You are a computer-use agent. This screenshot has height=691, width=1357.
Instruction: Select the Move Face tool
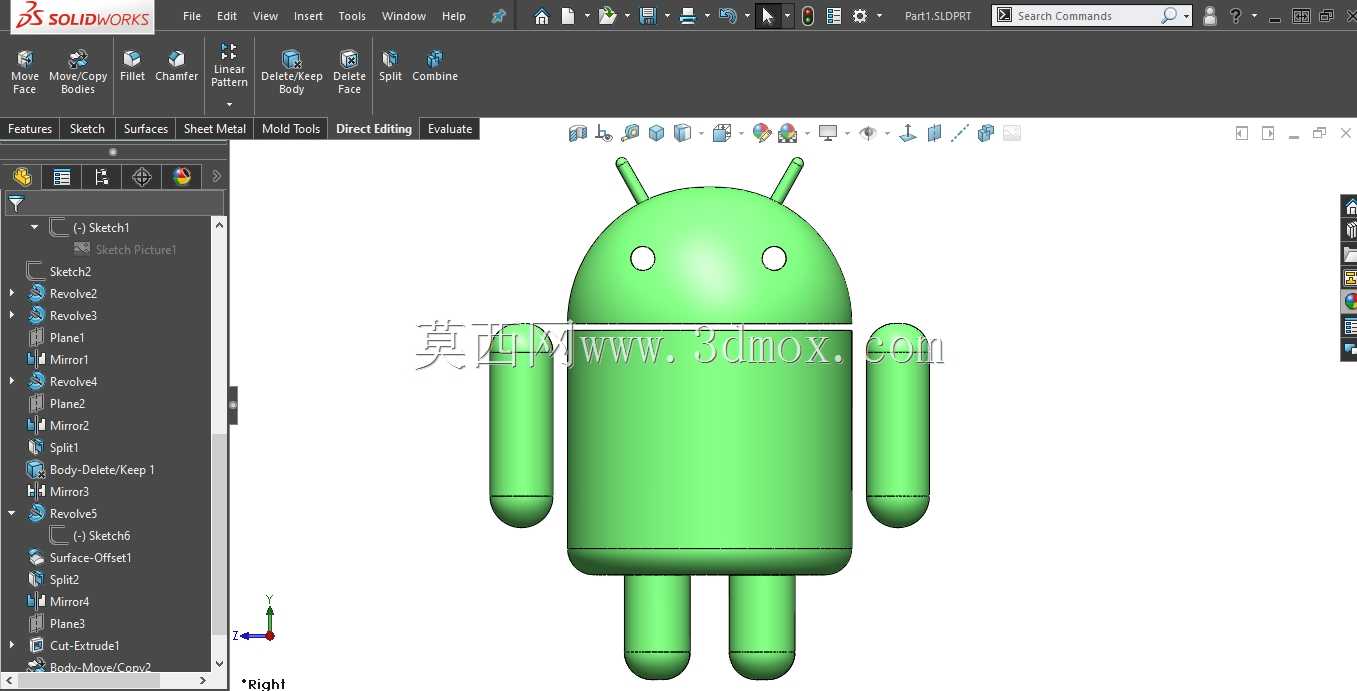click(25, 72)
